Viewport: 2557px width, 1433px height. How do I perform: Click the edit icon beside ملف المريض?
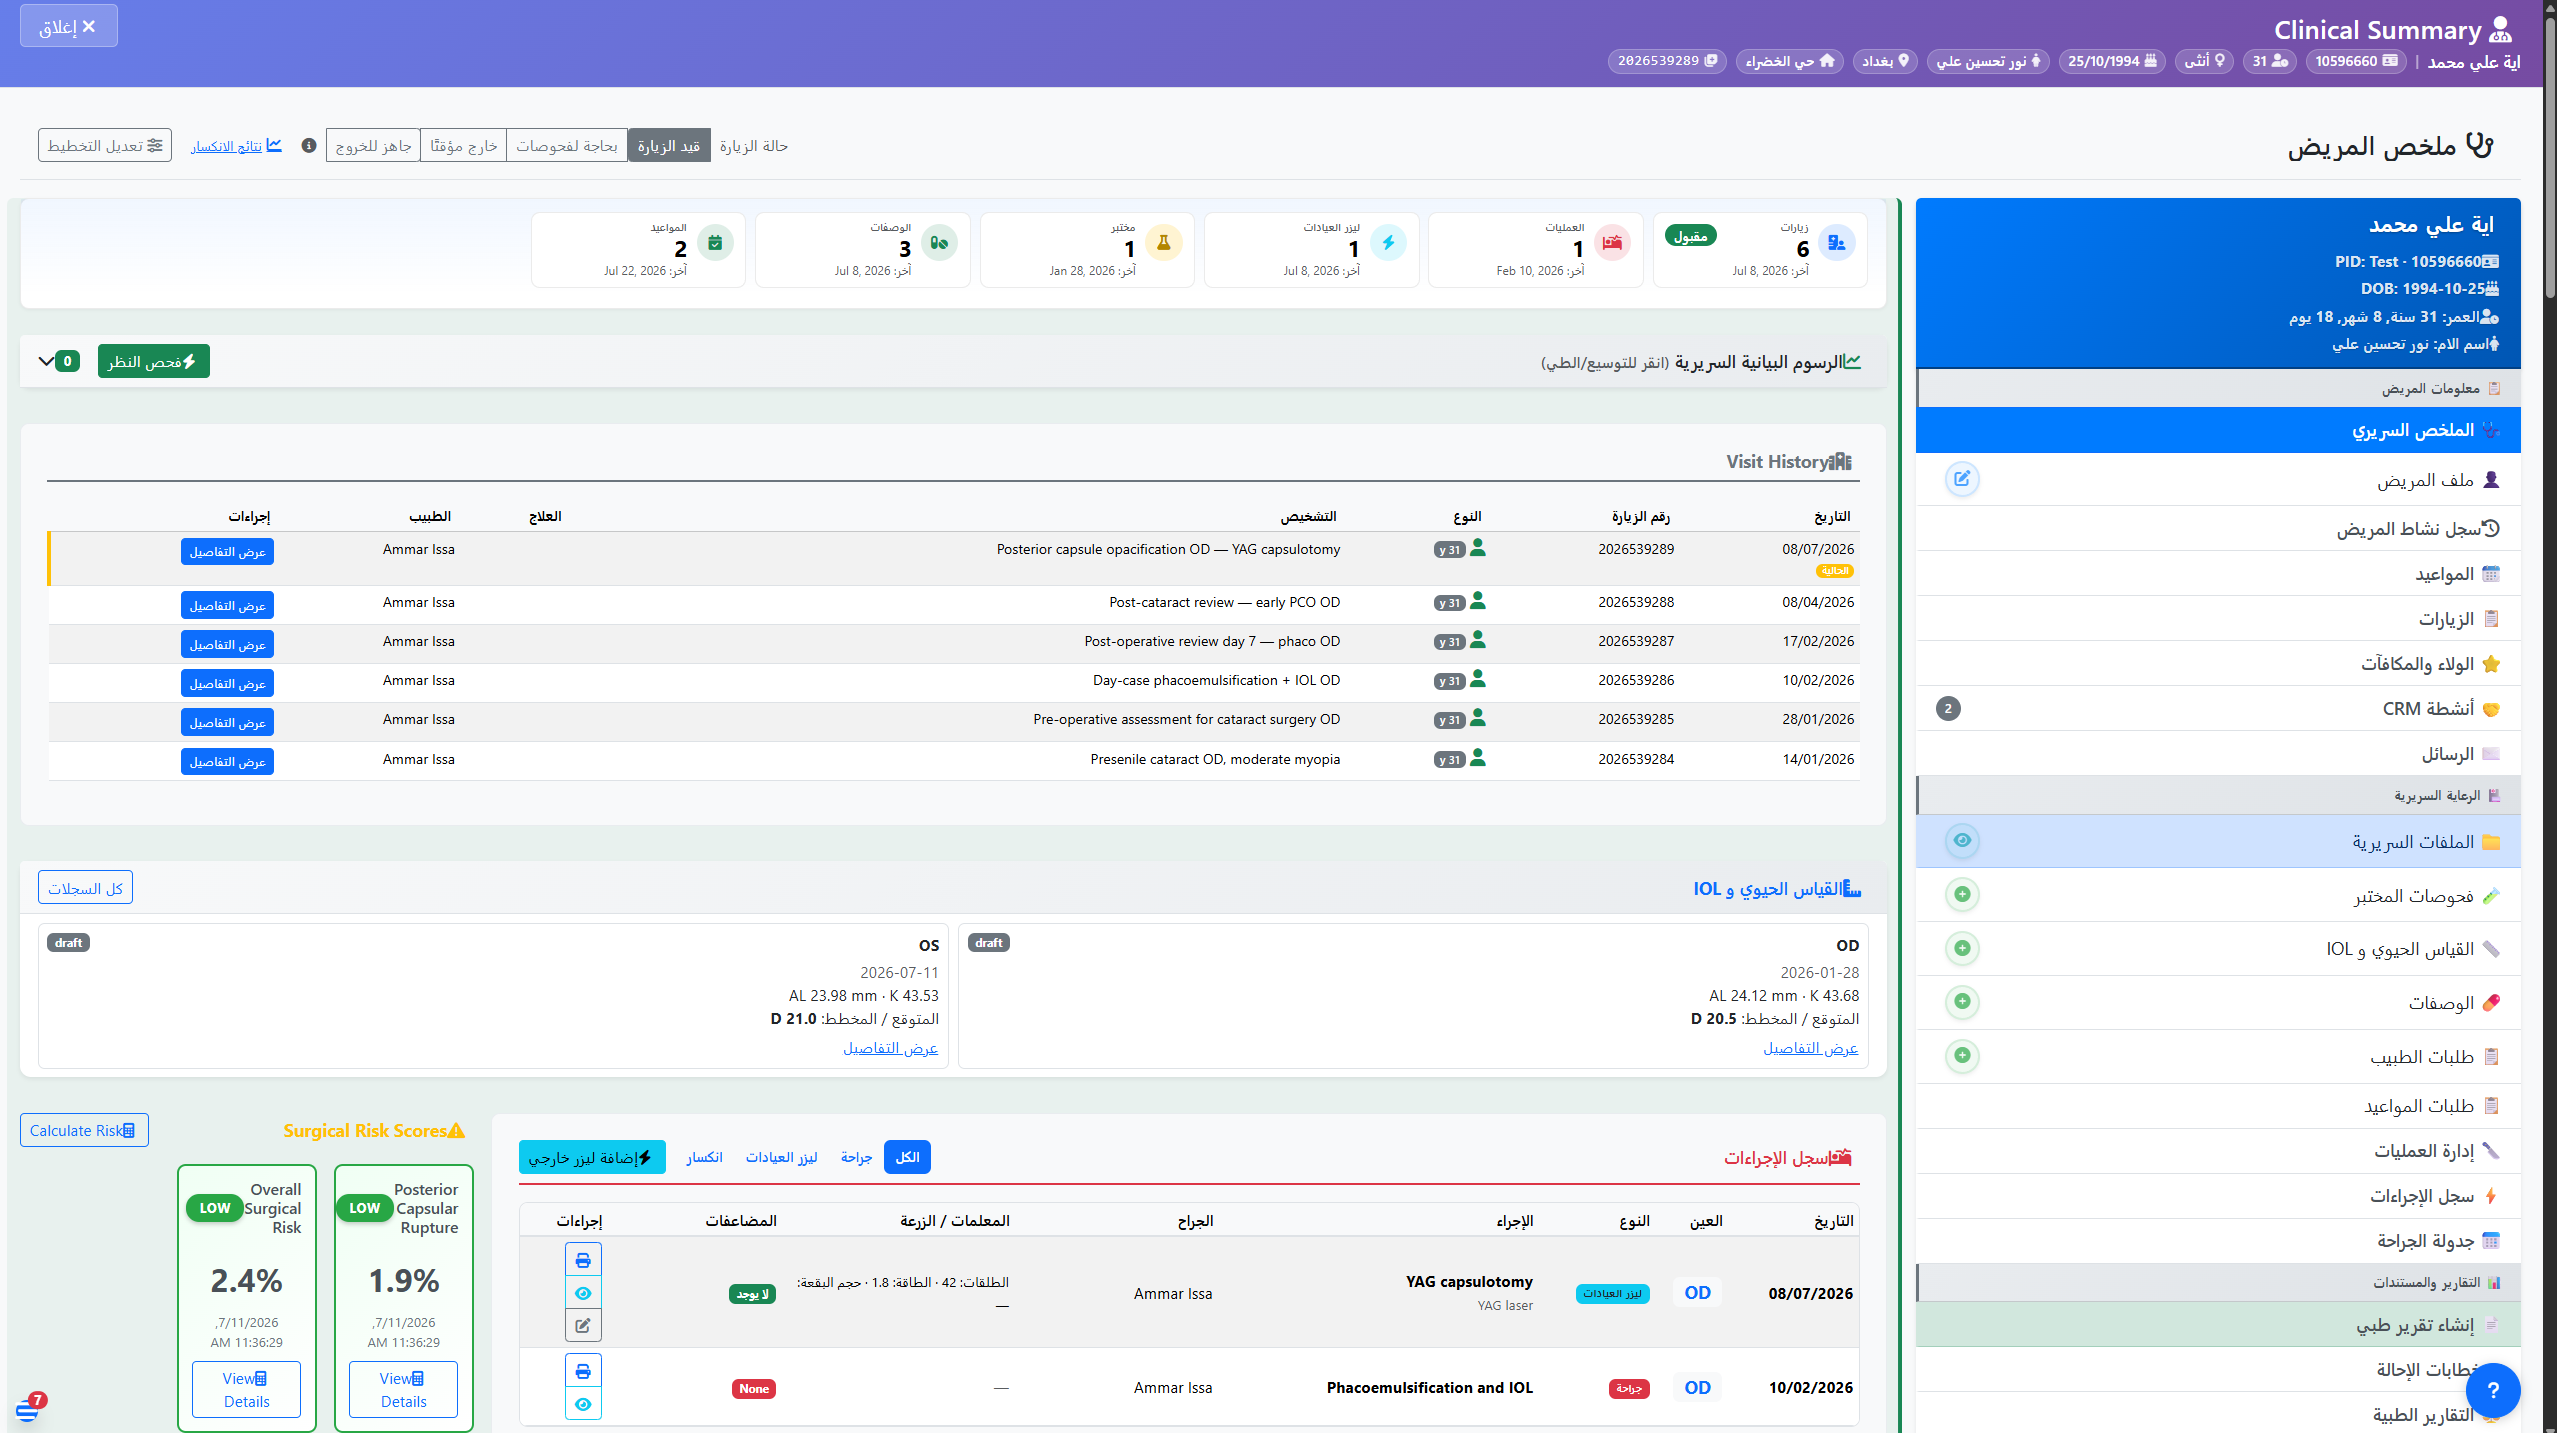pyautogui.click(x=1962, y=479)
